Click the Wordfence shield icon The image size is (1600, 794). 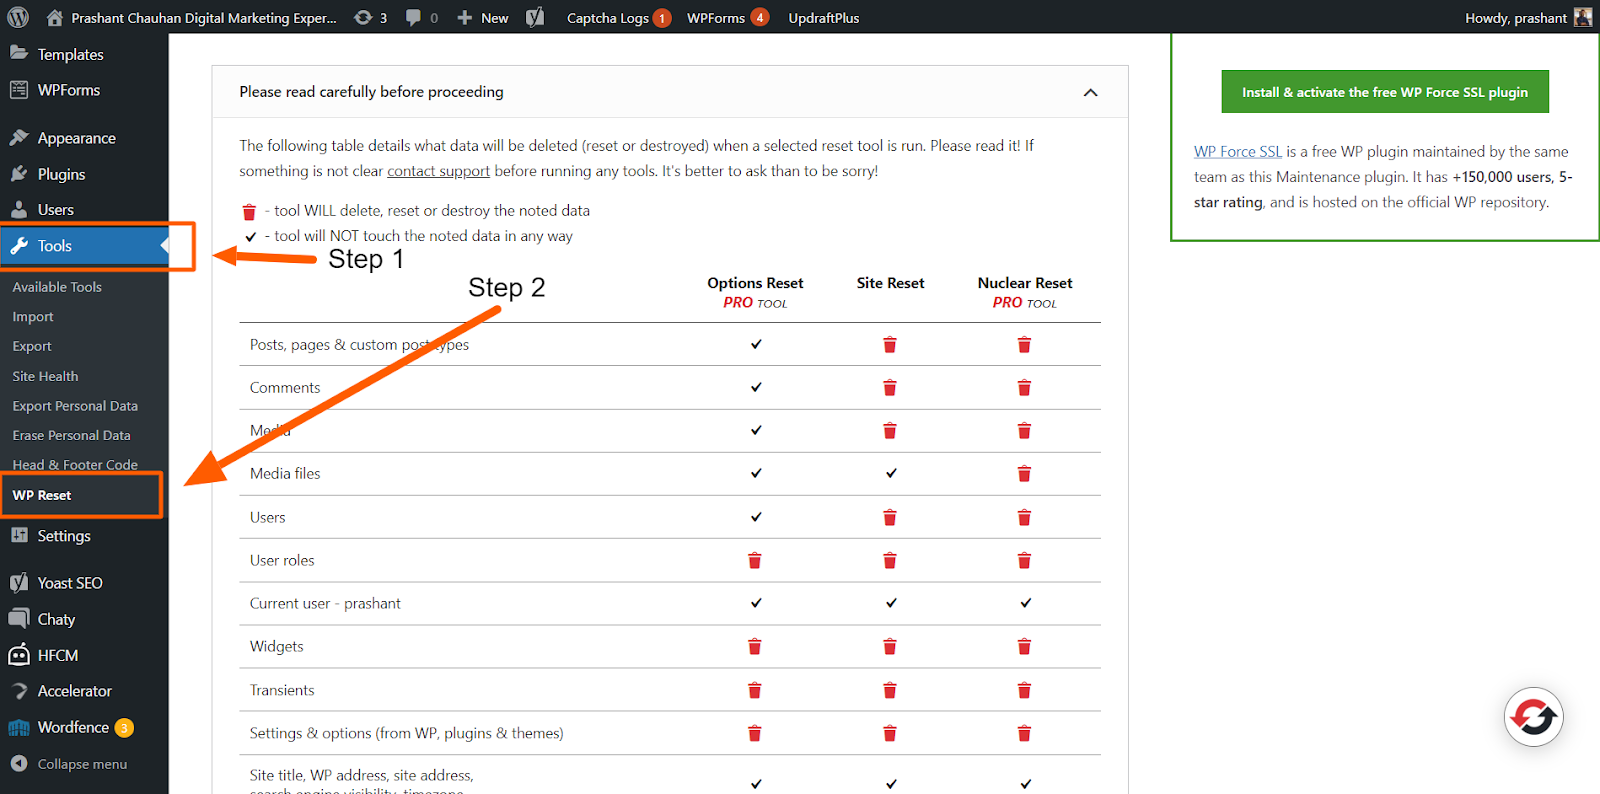point(18,727)
